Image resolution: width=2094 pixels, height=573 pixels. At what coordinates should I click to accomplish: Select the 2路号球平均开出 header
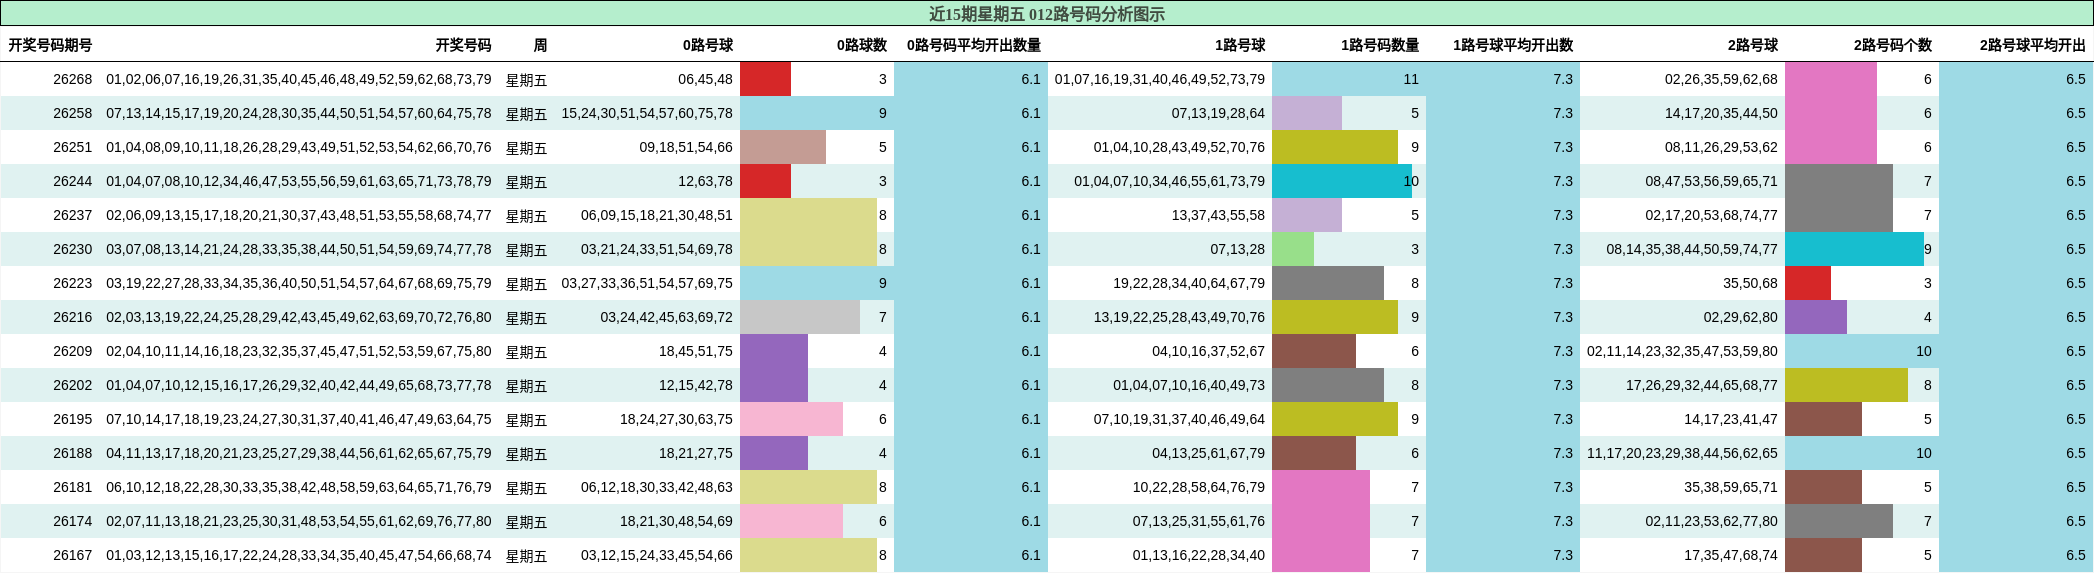pyautogui.click(x=2033, y=45)
